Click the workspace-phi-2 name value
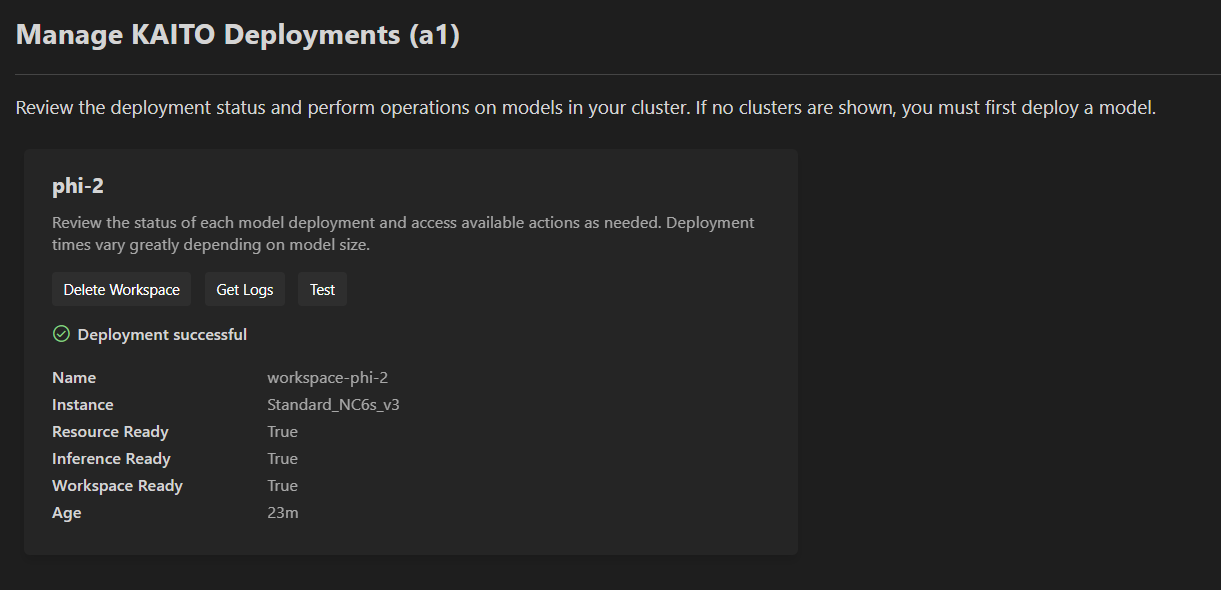The image size is (1221, 590). (x=328, y=378)
